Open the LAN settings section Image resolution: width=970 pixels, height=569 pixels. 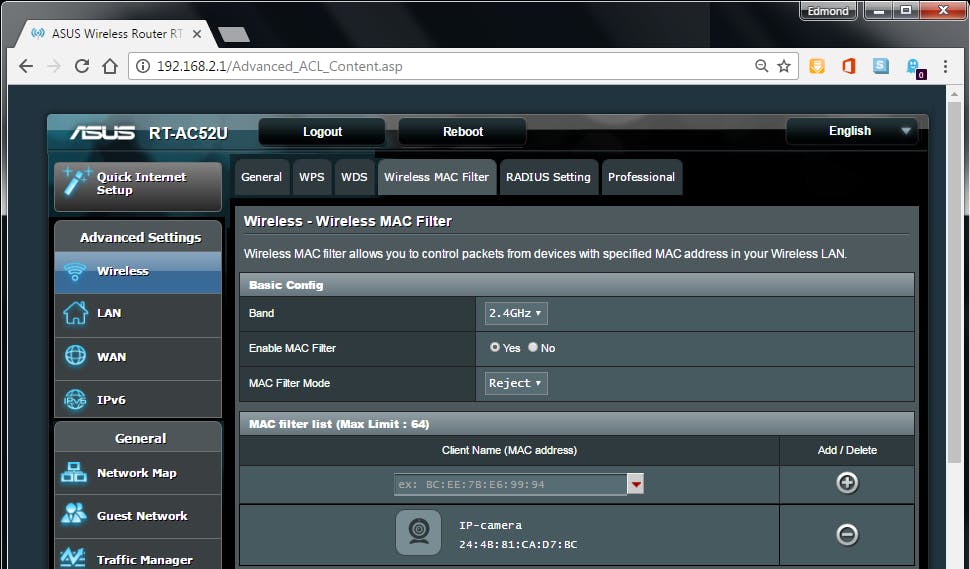138,315
